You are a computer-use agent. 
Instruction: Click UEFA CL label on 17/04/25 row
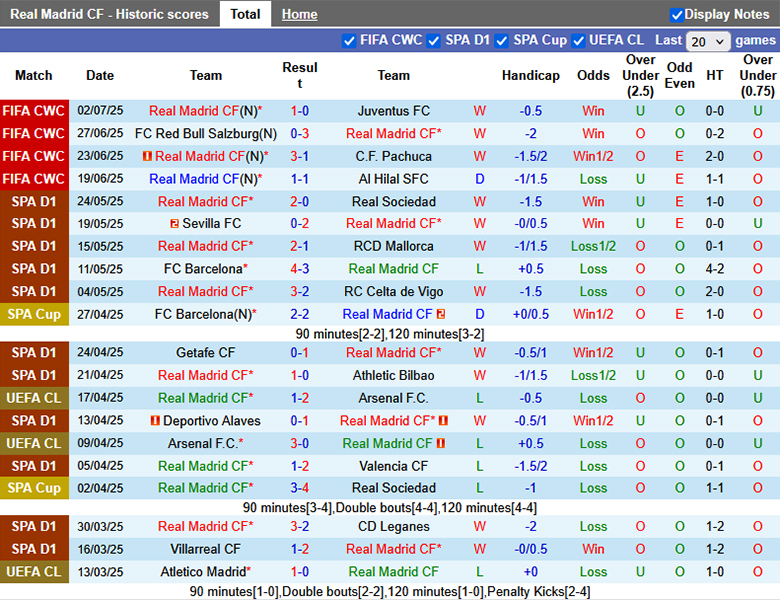(x=34, y=398)
